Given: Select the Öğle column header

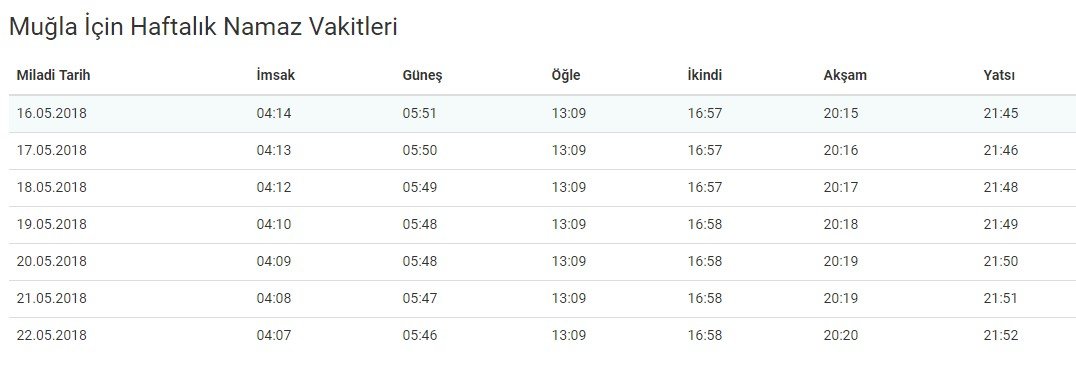Looking at the screenshot, I should (x=565, y=76).
